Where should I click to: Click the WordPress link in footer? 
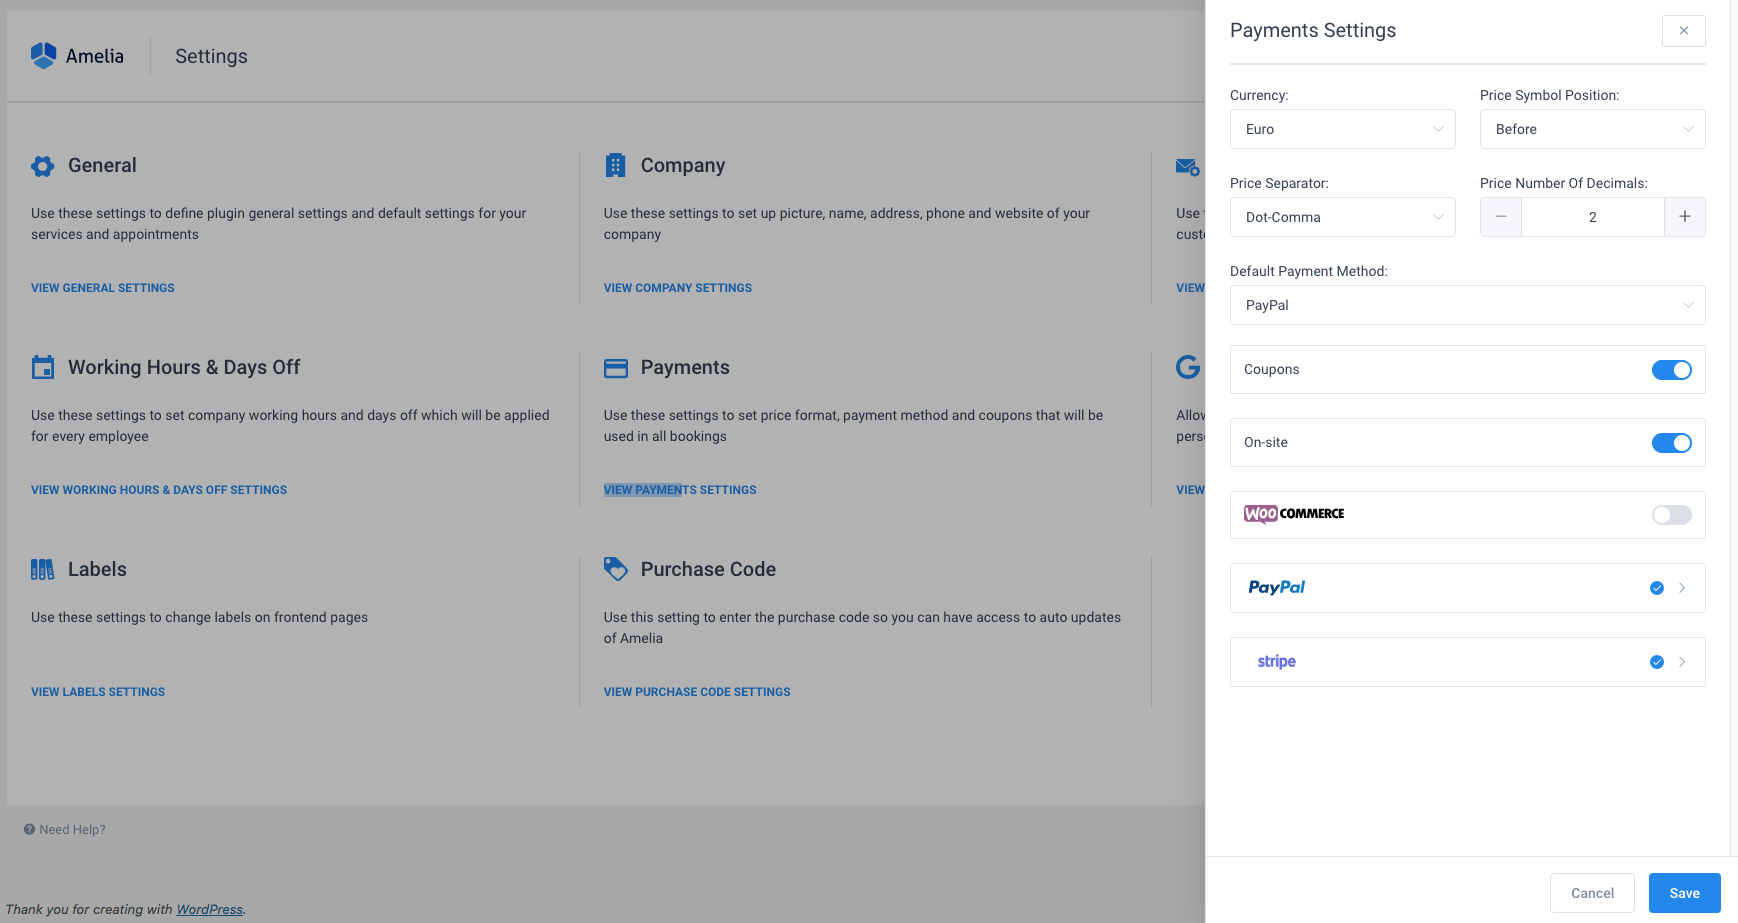[x=210, y=909]
